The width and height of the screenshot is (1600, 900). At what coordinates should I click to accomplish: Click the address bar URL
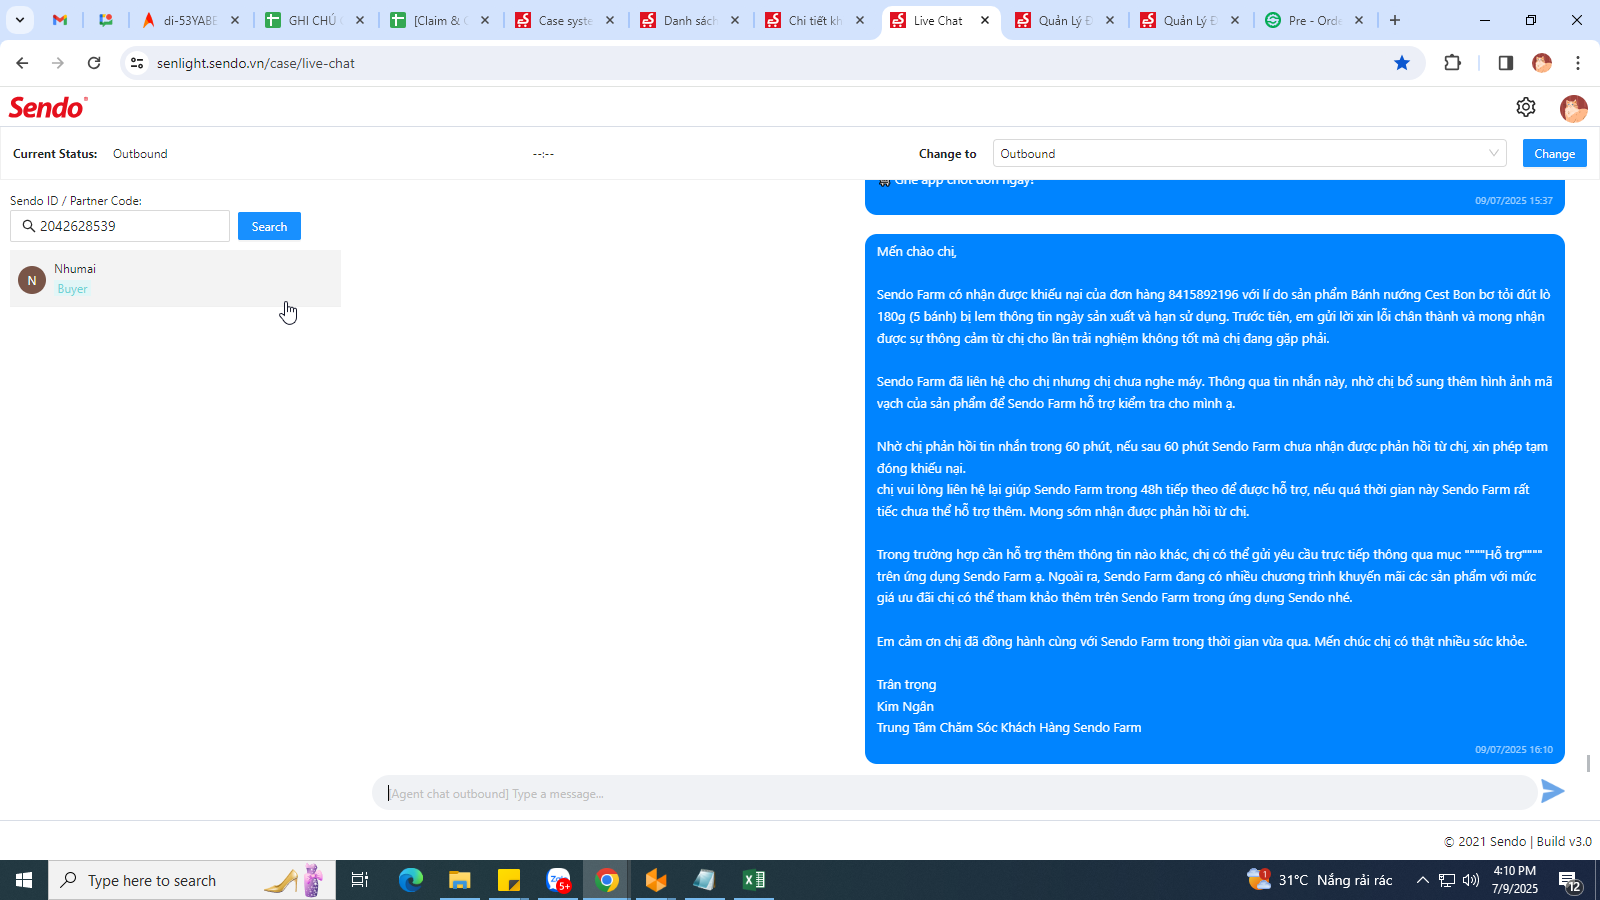click(256, 63)
